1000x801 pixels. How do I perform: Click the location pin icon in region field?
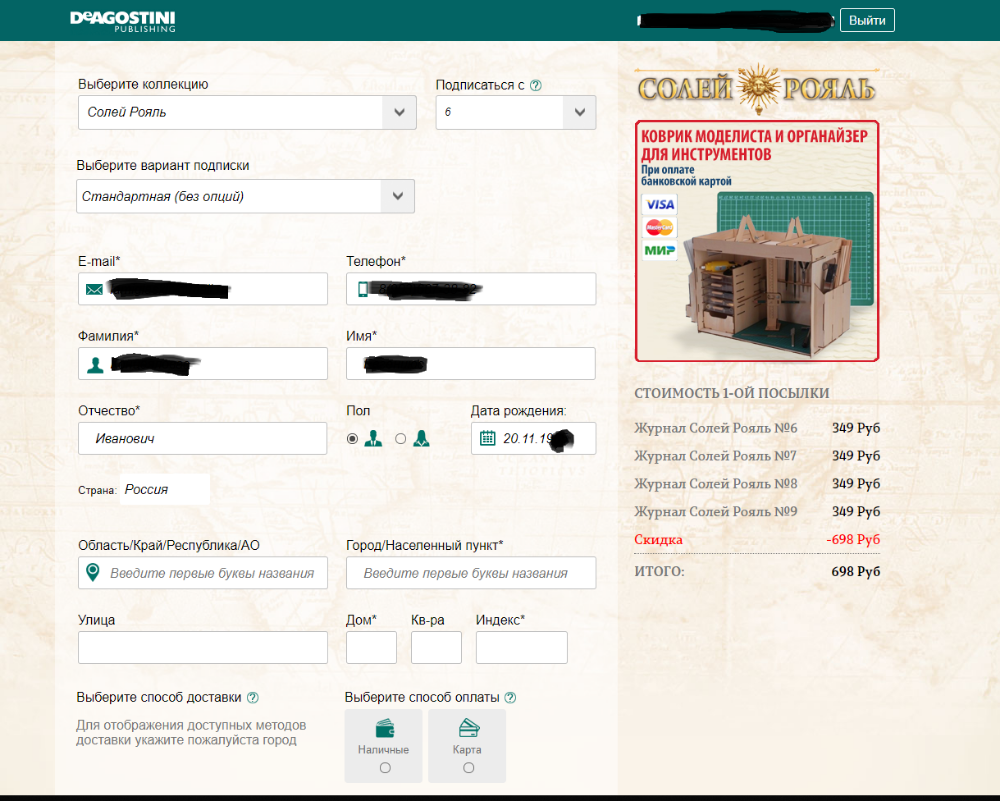click(93, 573)
